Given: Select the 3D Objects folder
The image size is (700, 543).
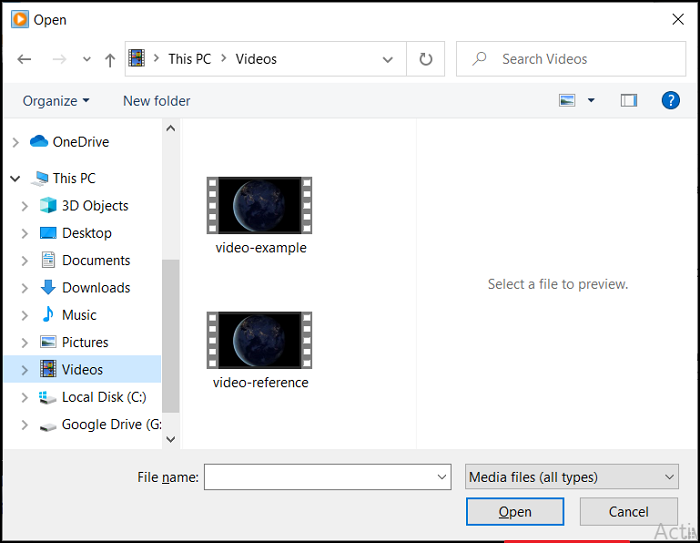Looking at the screenshot, I should (95, 206).
